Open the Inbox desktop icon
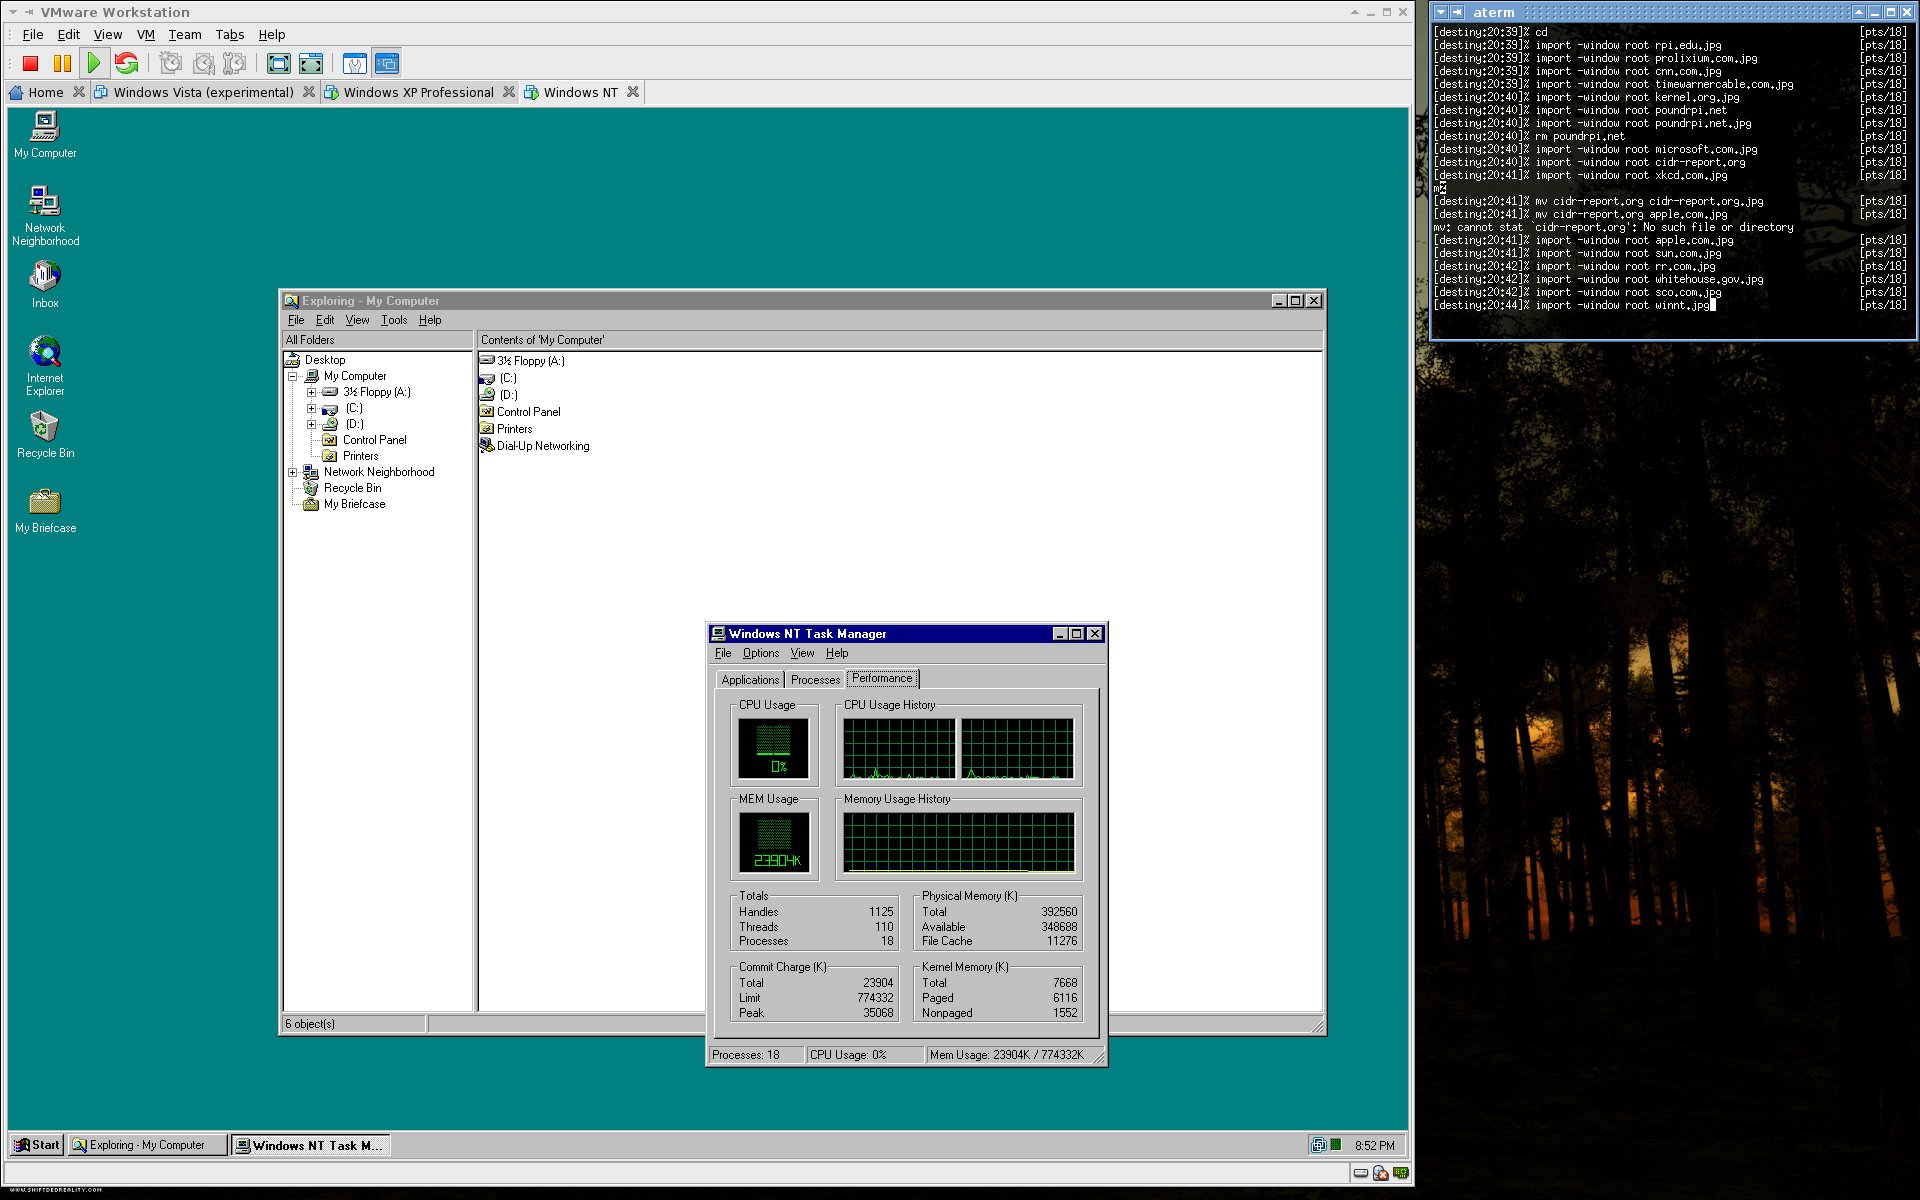This screenshot has width=1920, height=1200. point(45,284)
